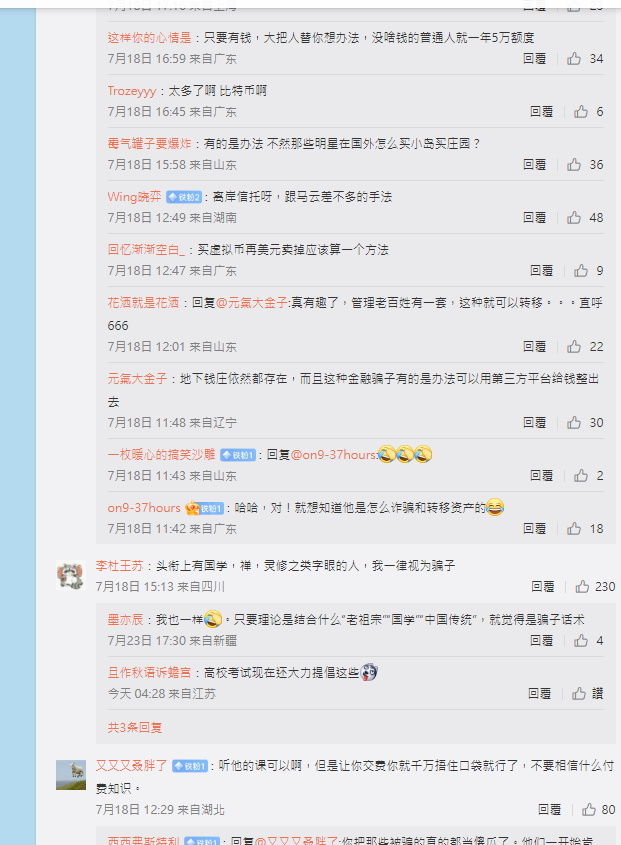Reply to on9-37hours's comment

[x=534, y=529]
